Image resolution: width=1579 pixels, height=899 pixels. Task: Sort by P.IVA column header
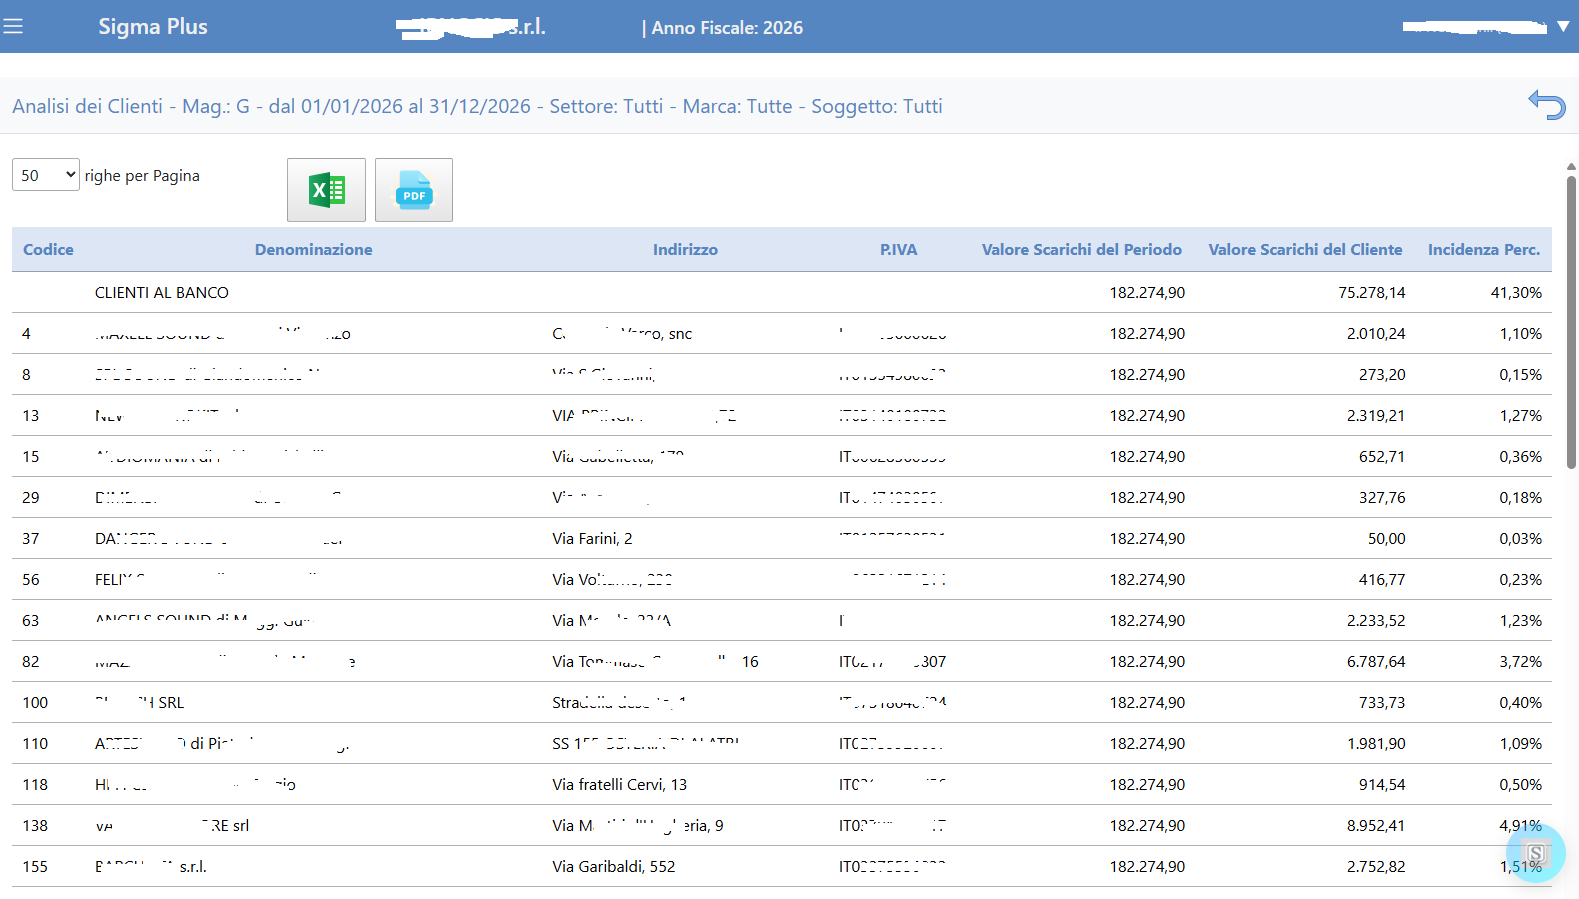[898, 250]
